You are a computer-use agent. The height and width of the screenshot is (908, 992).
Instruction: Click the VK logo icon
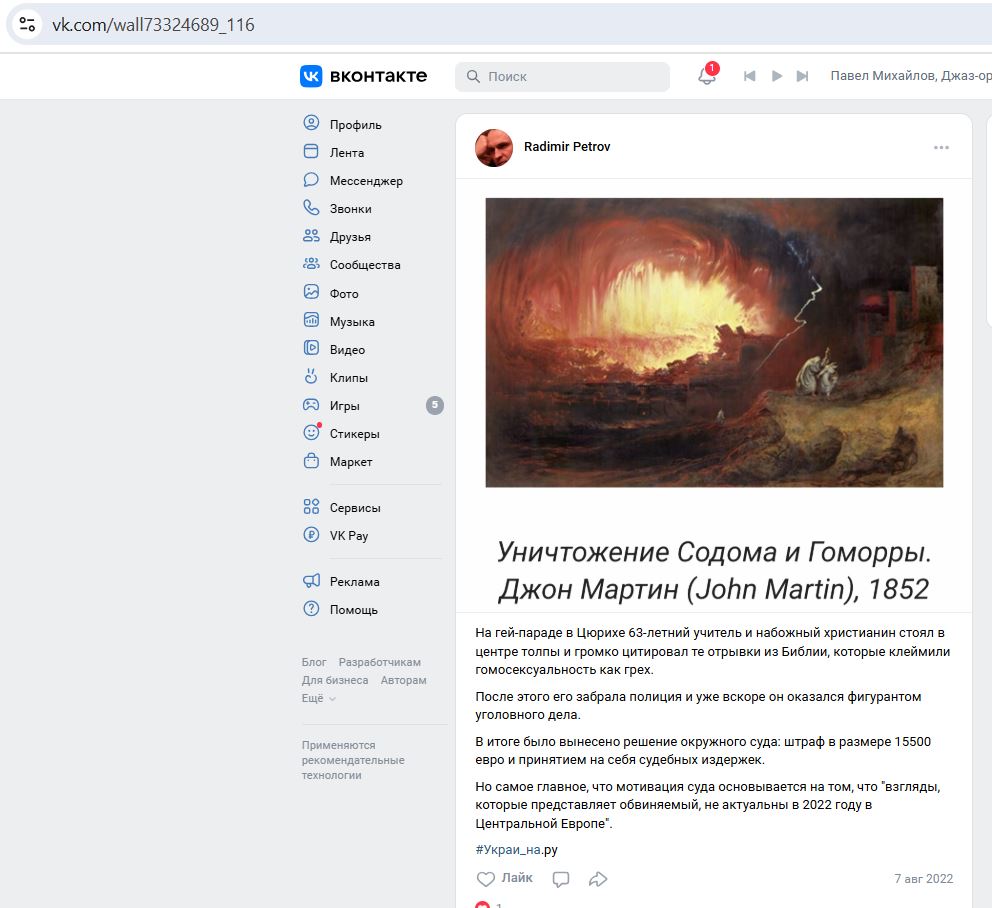click(x=311, y=76)
